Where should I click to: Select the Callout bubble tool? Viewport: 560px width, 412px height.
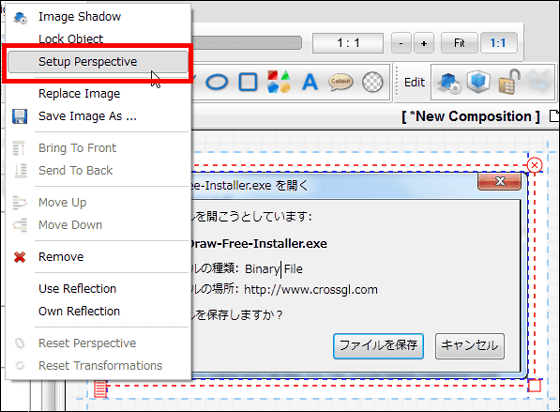pos(340,82)
